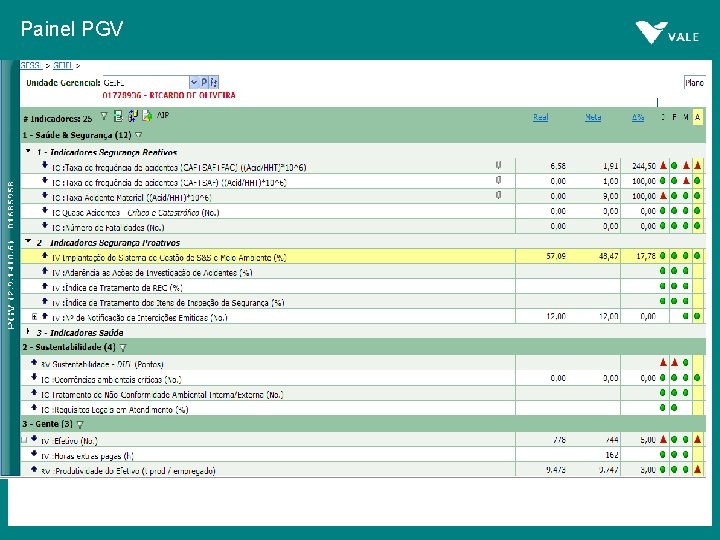Click up arrow of Requisitos Legais em Atendimento row
The height and width of the screenshot is (540, 720).
[34, 407]
